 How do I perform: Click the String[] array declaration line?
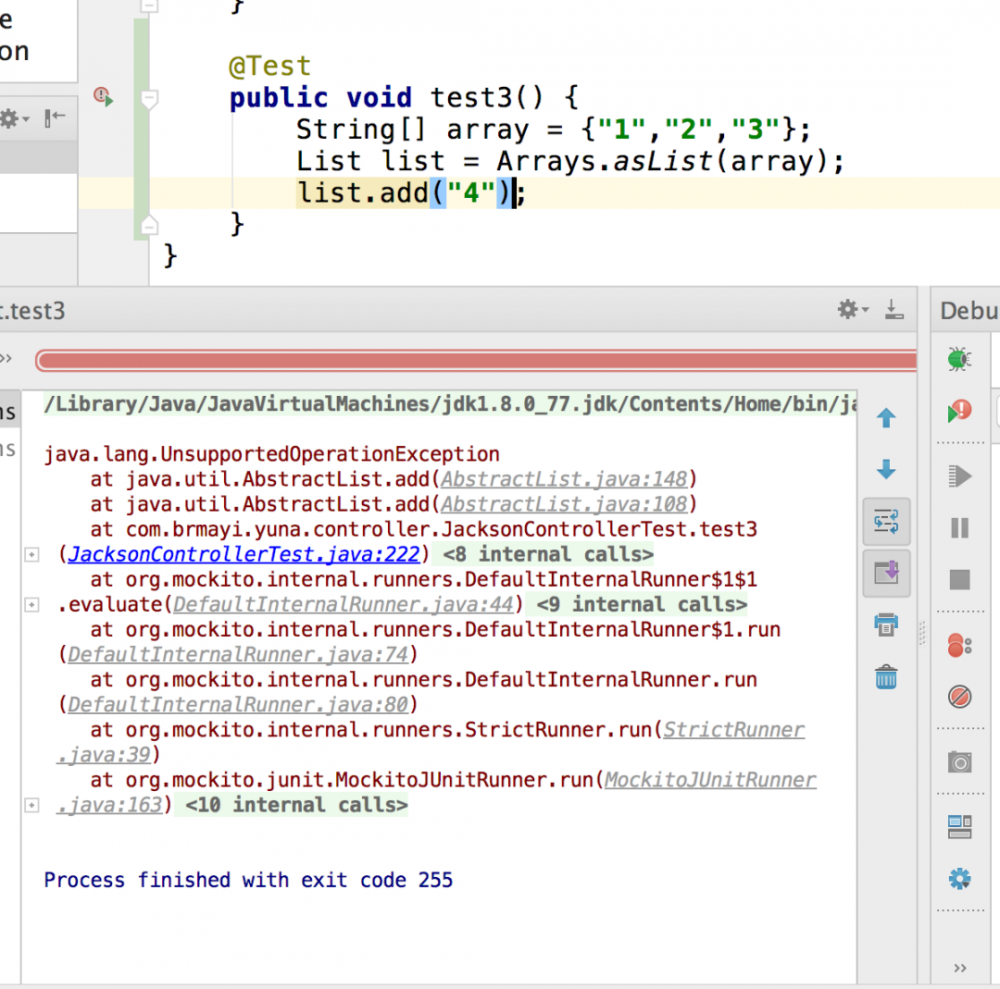pyautogui.click(x=554, y=129)
